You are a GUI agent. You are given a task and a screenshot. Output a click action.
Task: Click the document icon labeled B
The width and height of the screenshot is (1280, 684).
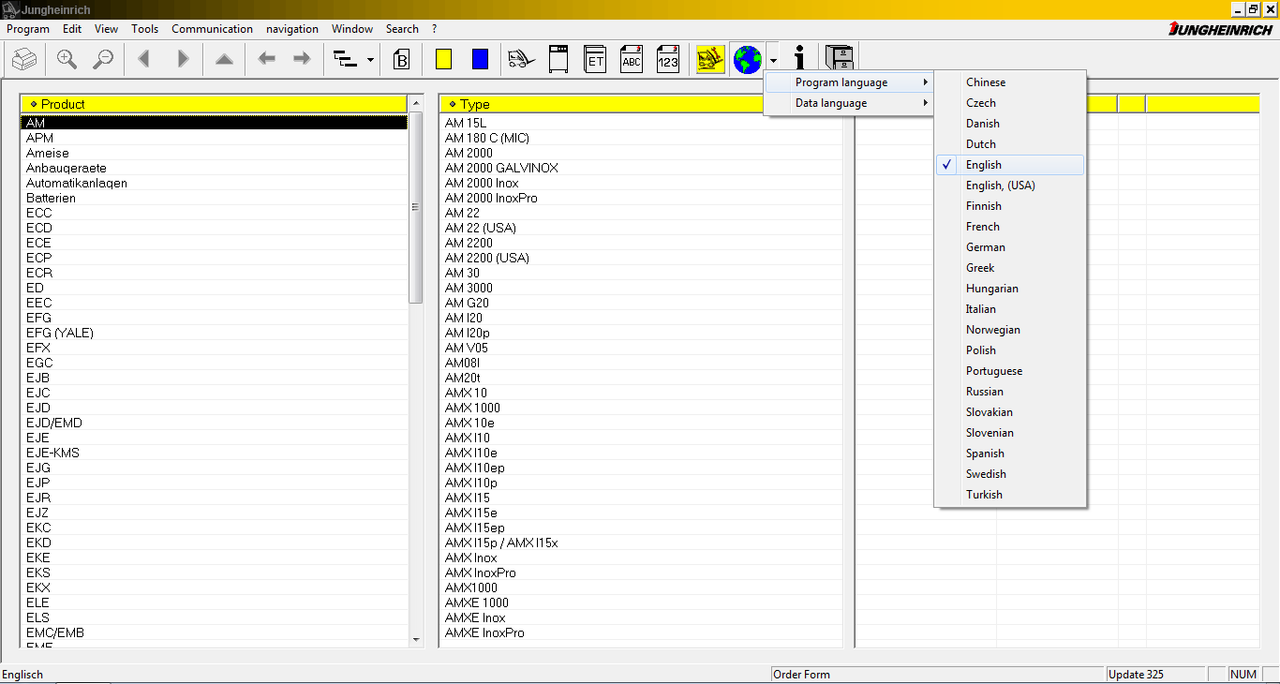click(402, 59)
